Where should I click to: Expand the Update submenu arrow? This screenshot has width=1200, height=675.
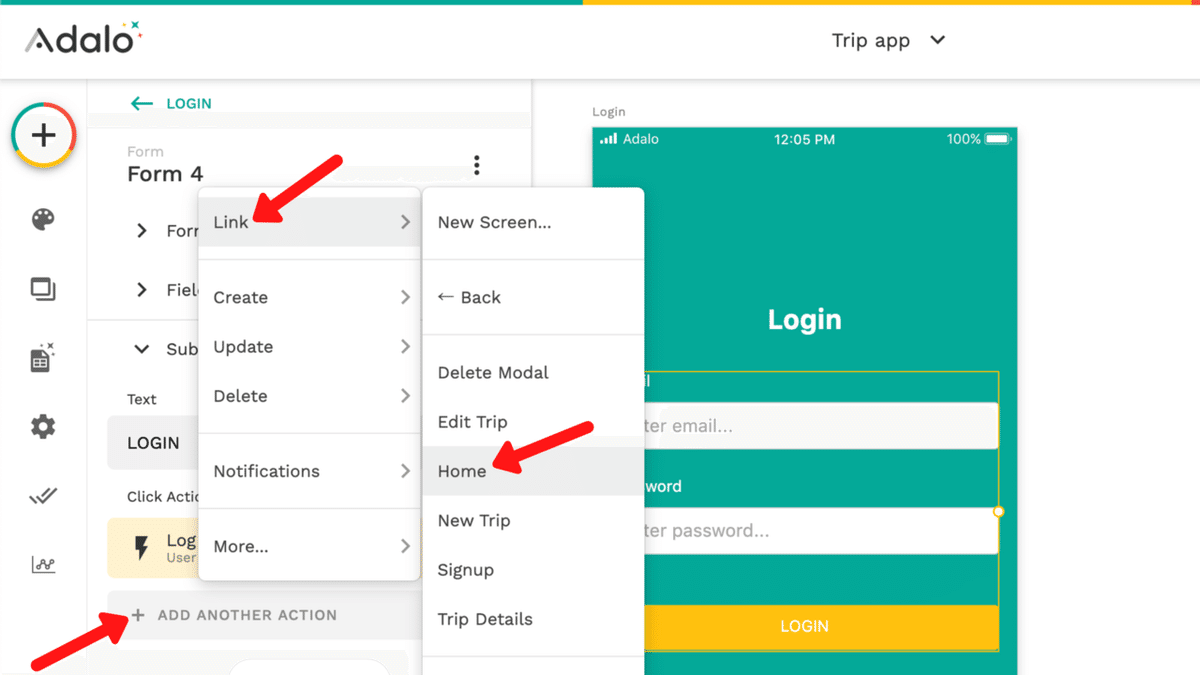pyautogui.click(x=405, y=346)
